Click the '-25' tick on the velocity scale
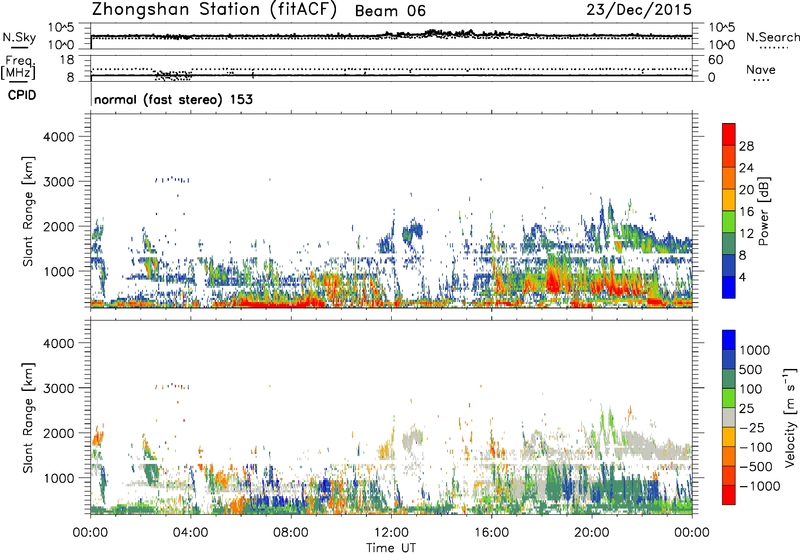 click(752, 427)
